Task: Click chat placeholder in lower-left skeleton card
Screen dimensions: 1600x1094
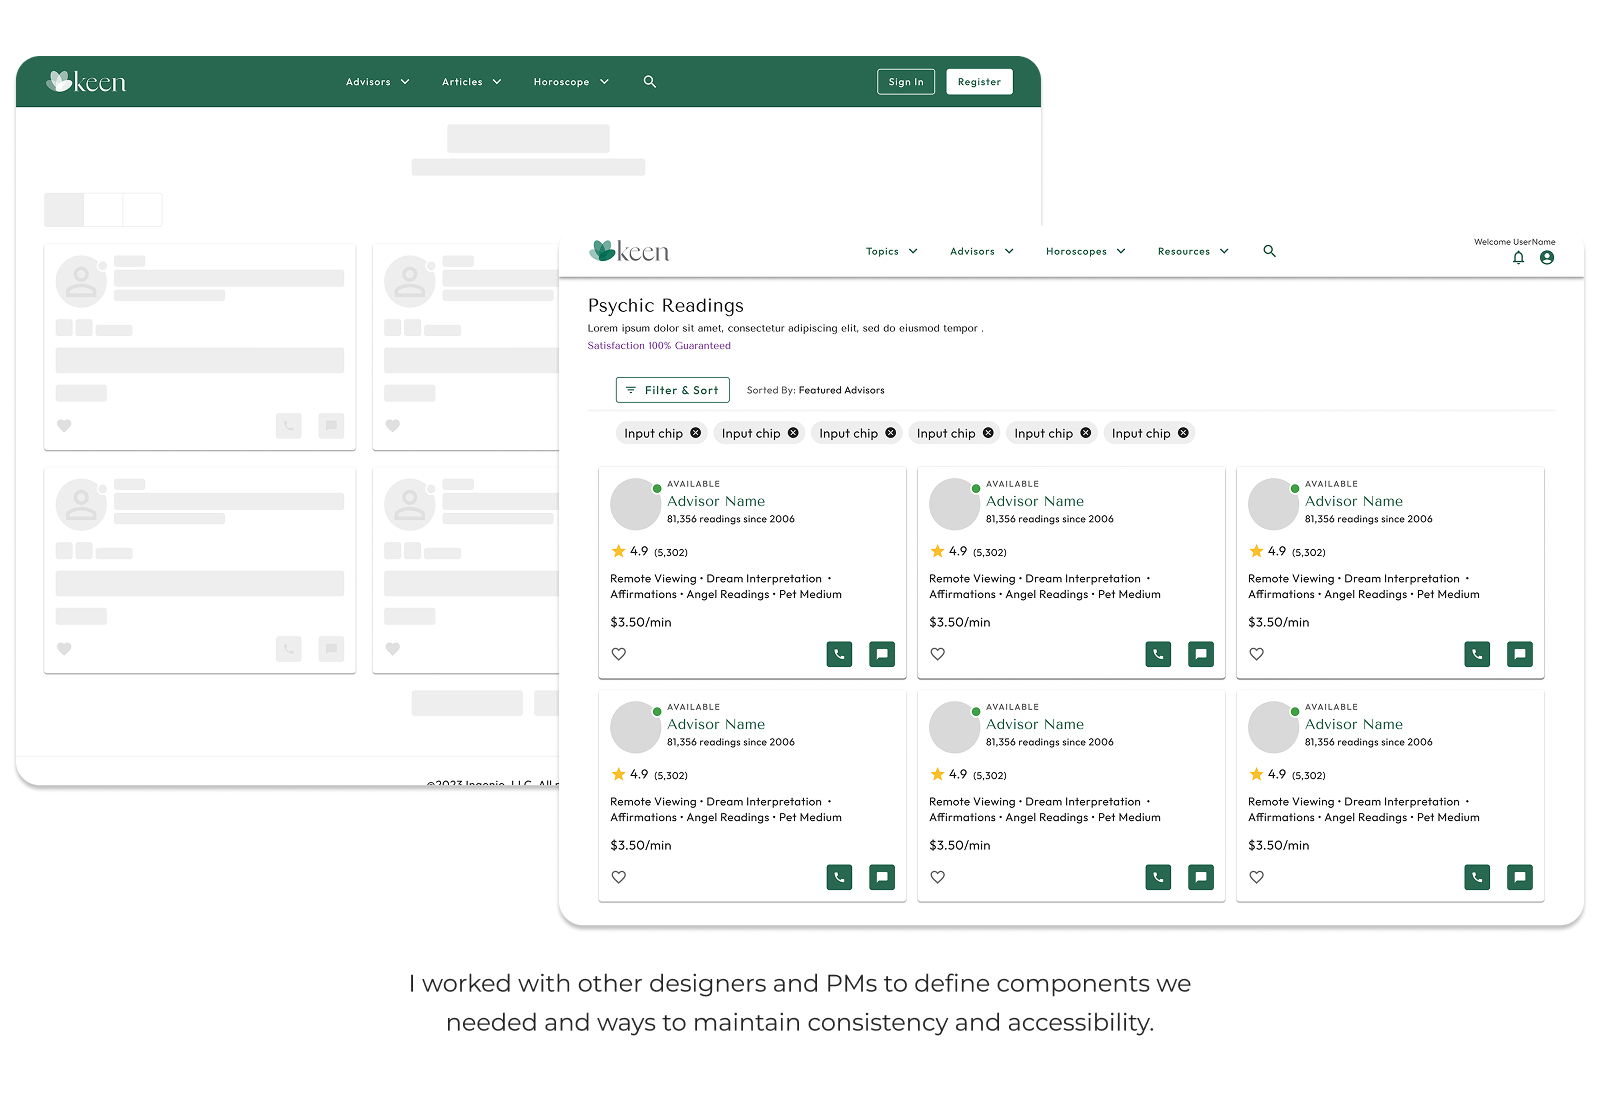Action: click(x=331, y=649)
